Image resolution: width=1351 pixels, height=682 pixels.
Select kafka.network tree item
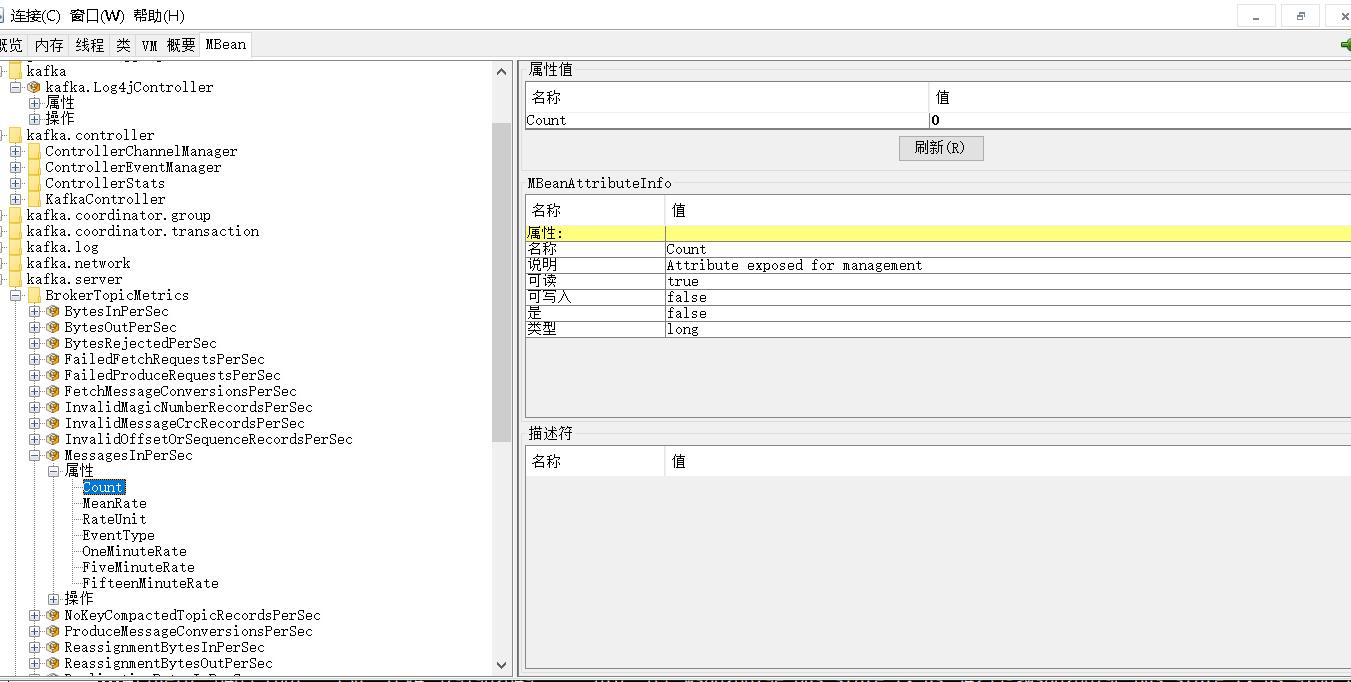(78, 263)
